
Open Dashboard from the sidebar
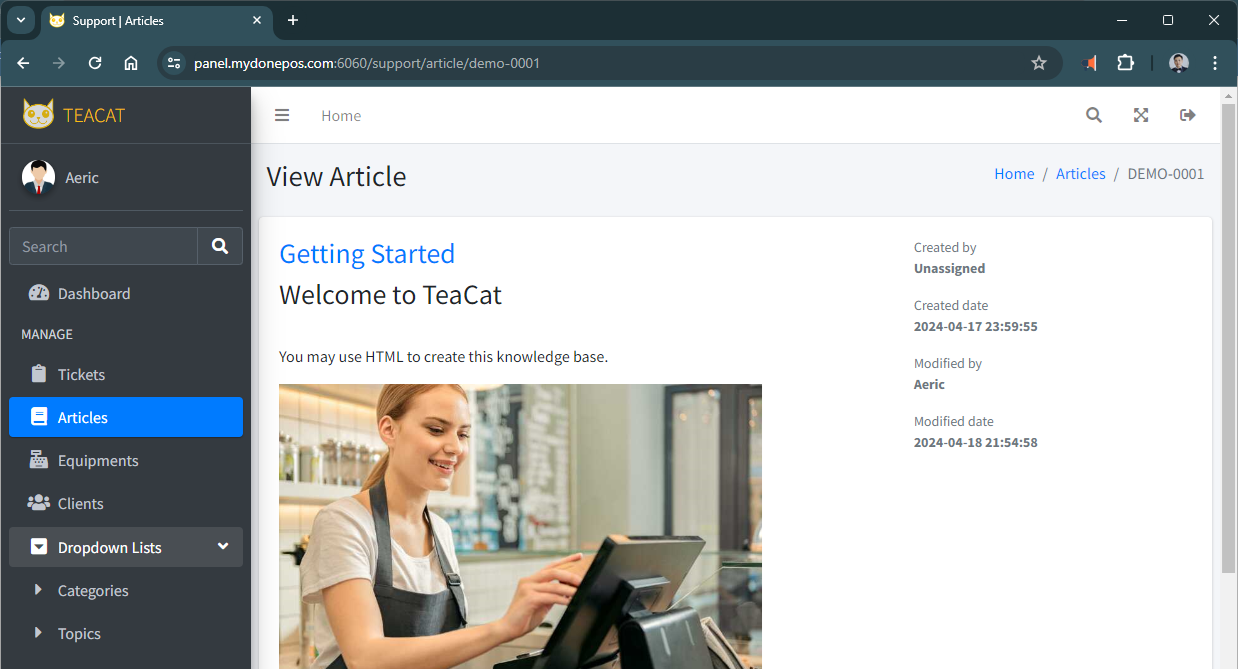(126, 293)
